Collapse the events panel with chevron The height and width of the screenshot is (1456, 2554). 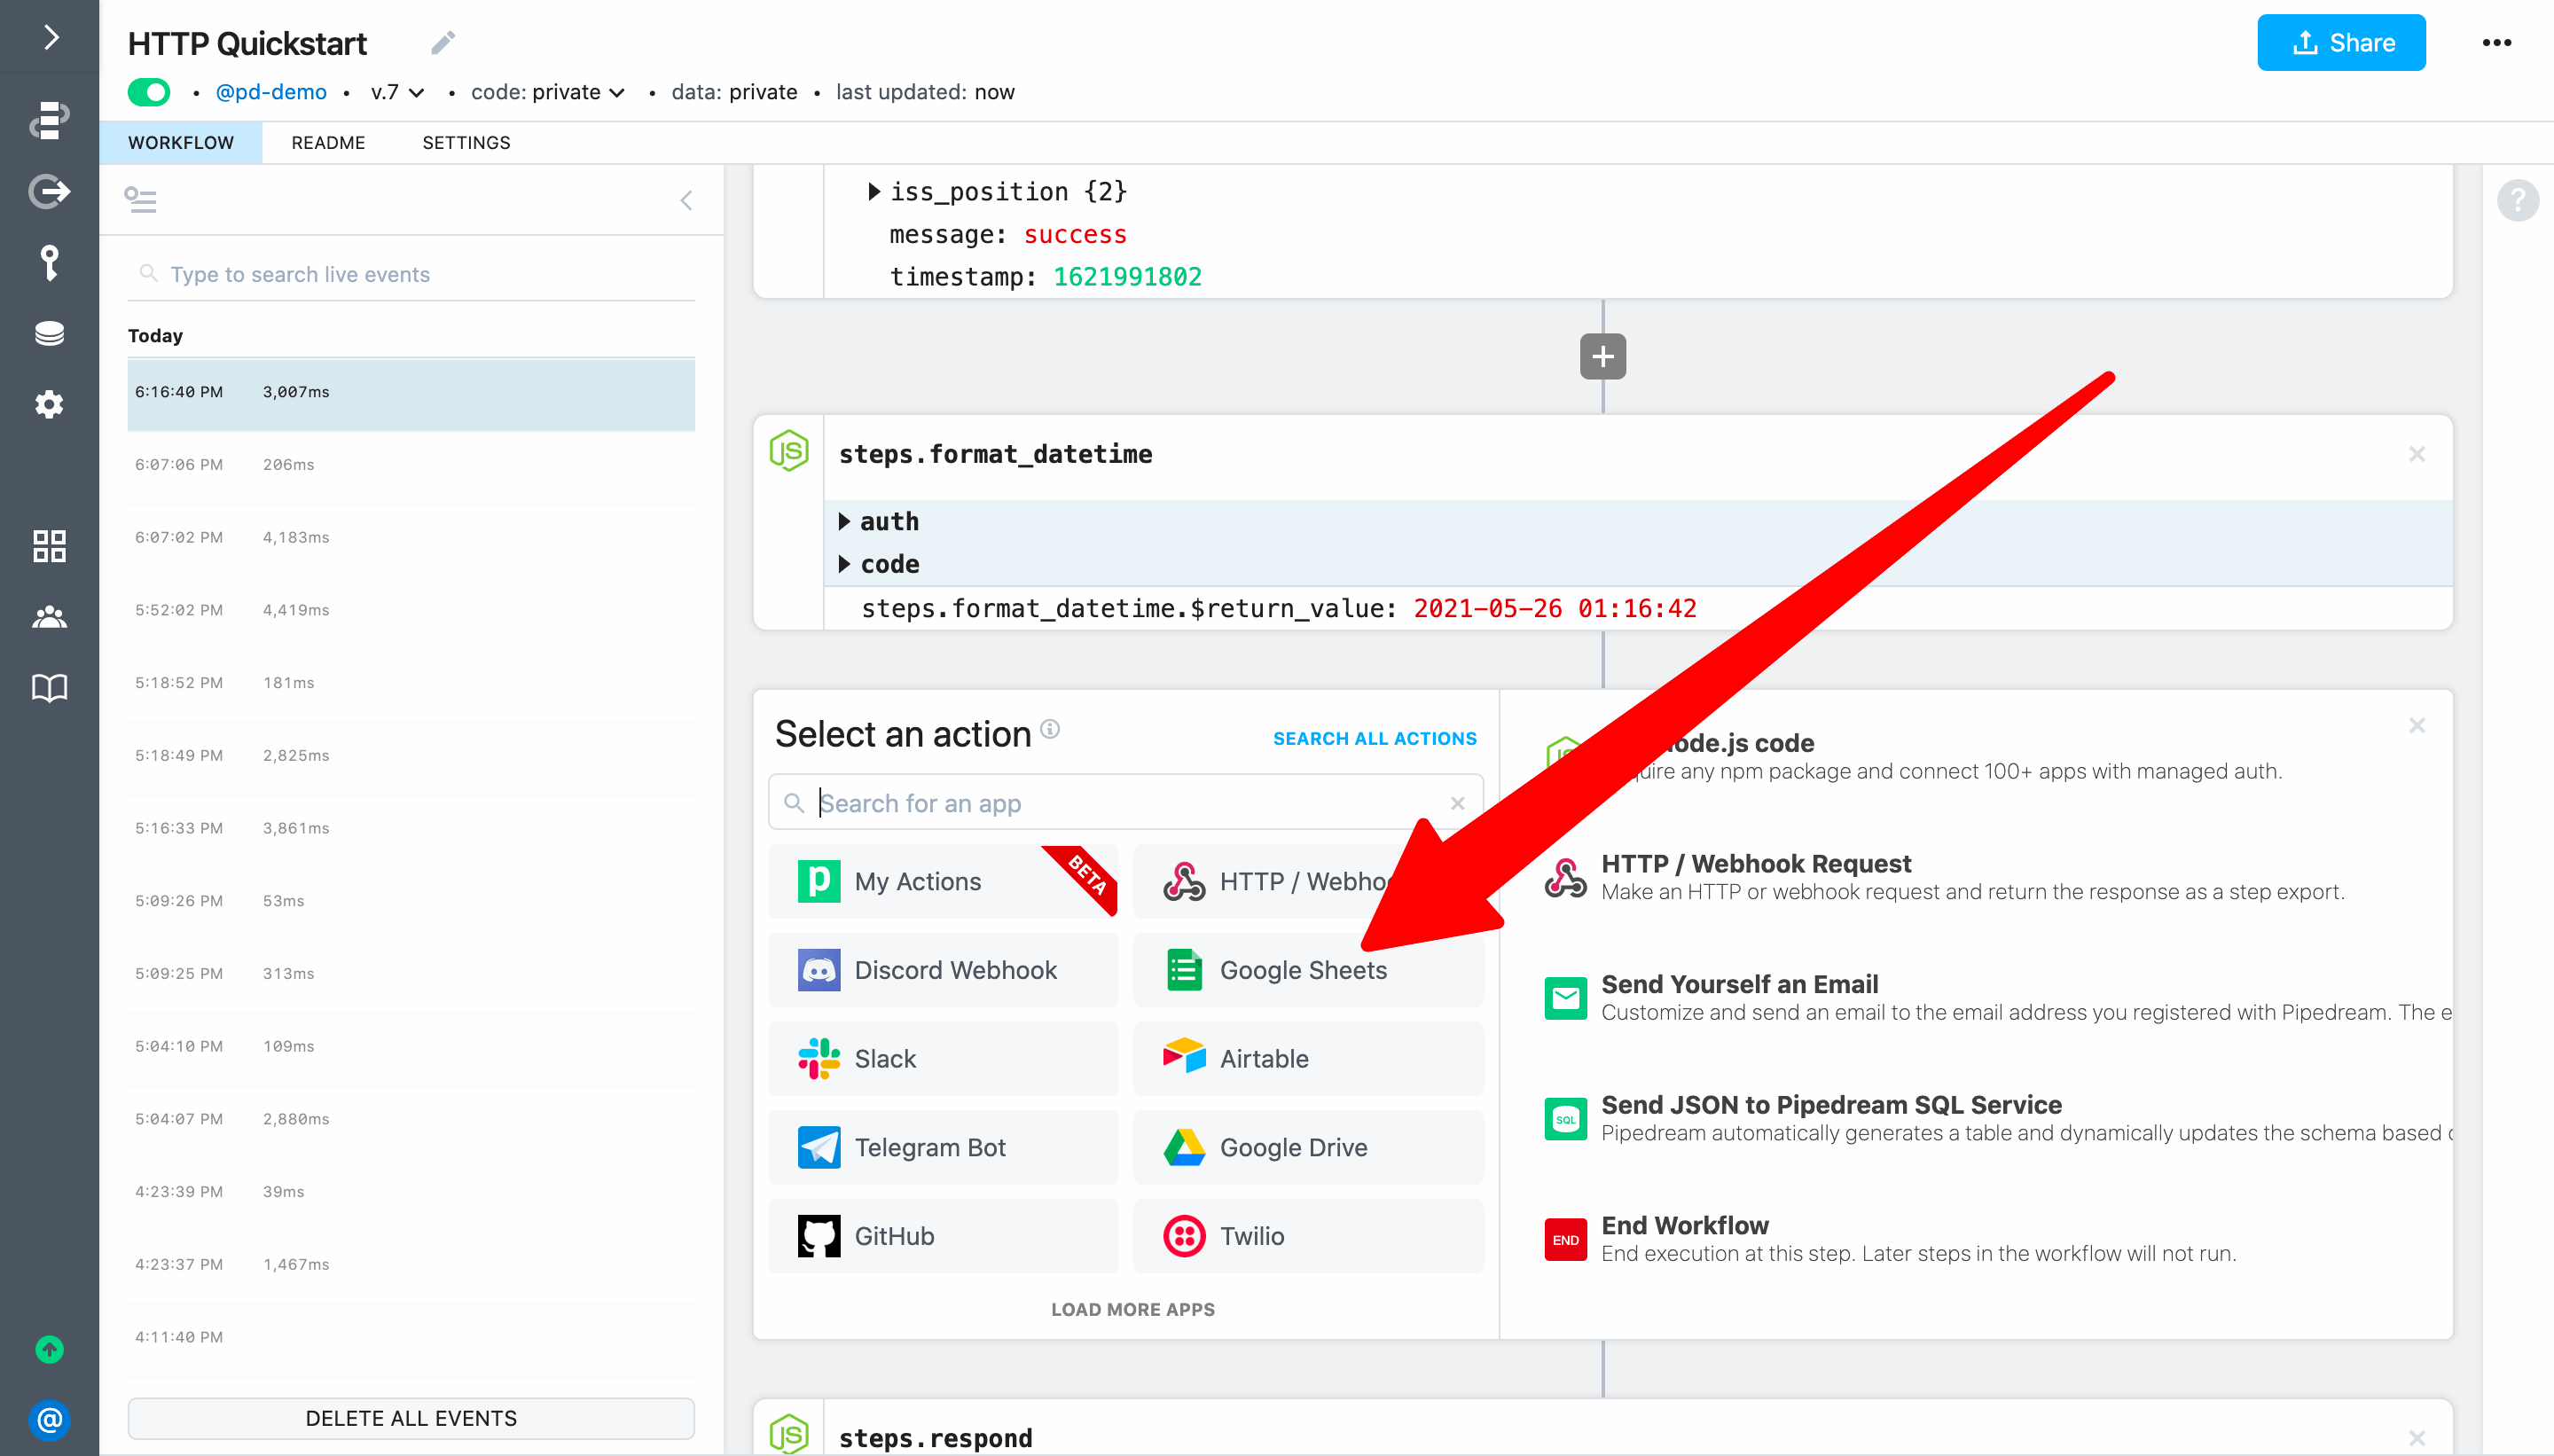coord(686,201)
